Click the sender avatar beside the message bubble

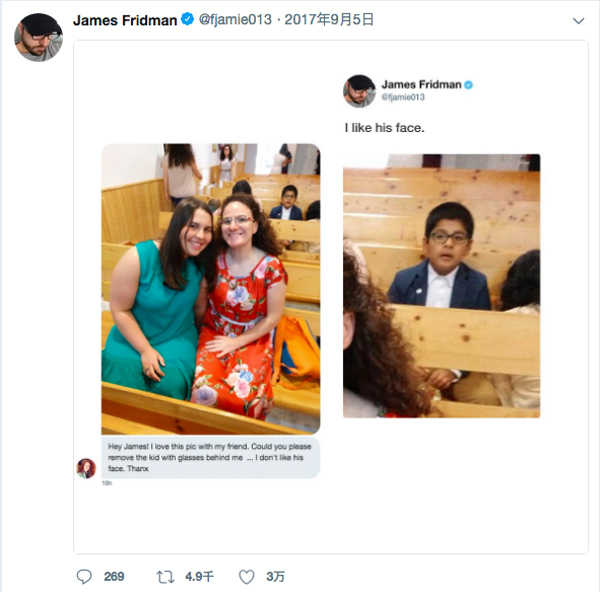(x=87, y=467)
